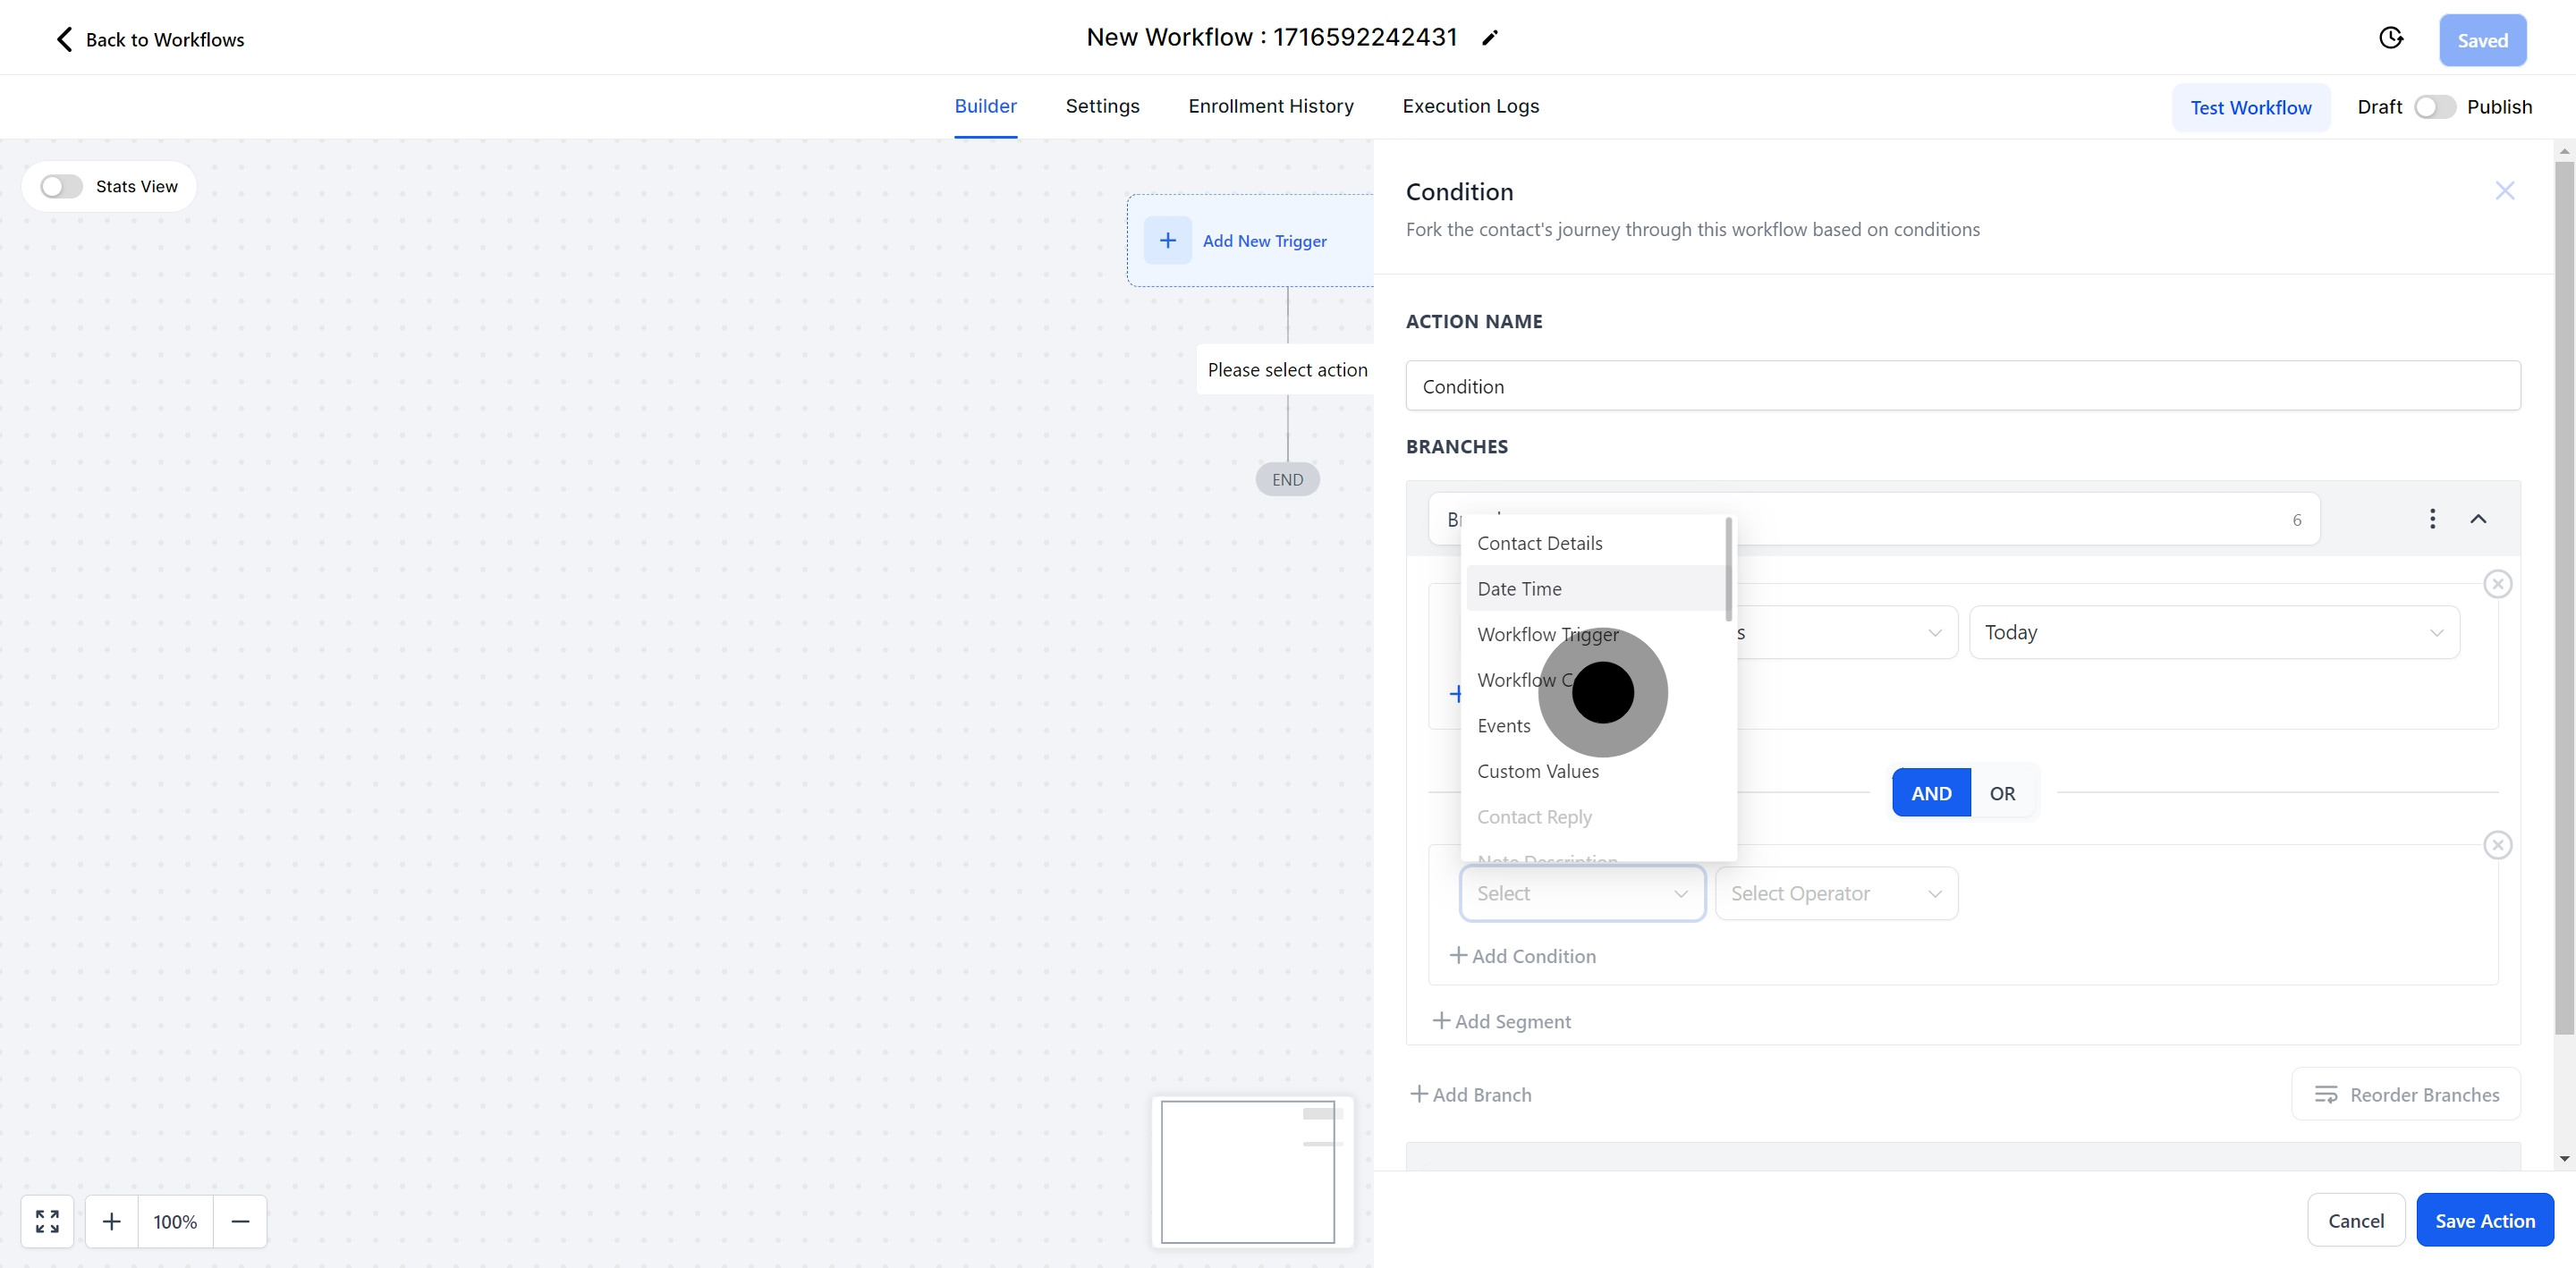Remove the second segment via circled X
The height and width of the screenshot is (1268, 2576).
point(2497,845)
